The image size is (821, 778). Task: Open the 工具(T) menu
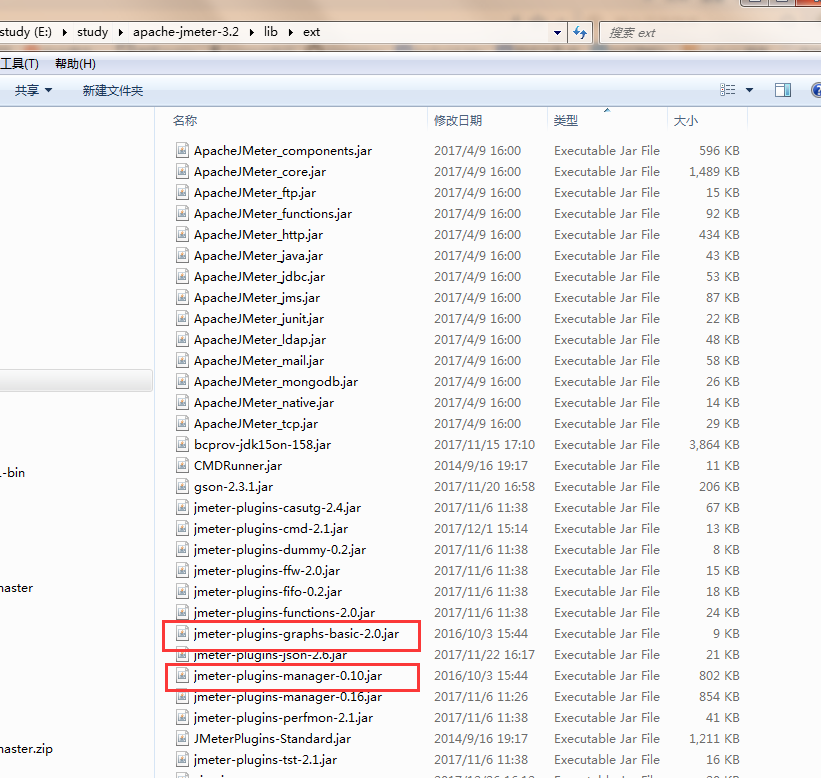(x=19, y=64)
